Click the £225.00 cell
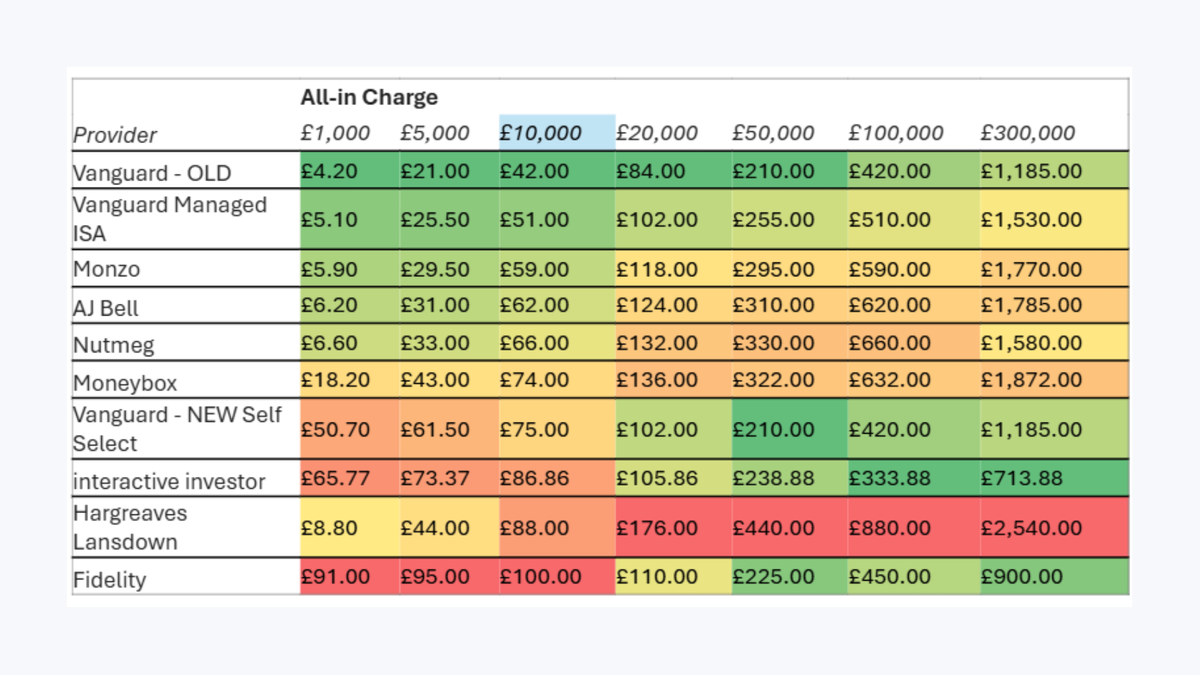This screenshot has width=1200, height=675. click(789, 577)
